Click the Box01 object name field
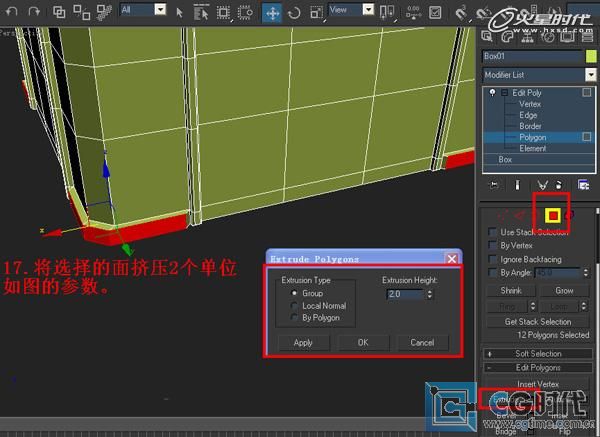Image resolution: width=600 pixels, height=437 pixels. tap(532, 56)
